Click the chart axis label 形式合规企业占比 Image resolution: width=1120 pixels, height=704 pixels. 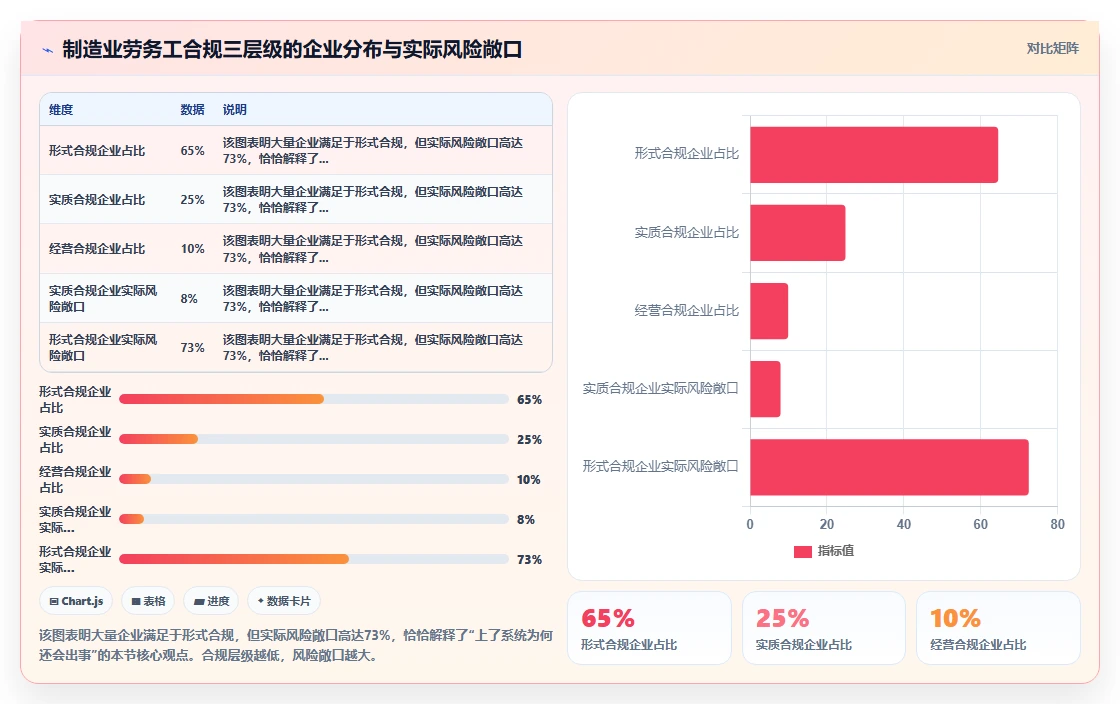tap(686, 154)
